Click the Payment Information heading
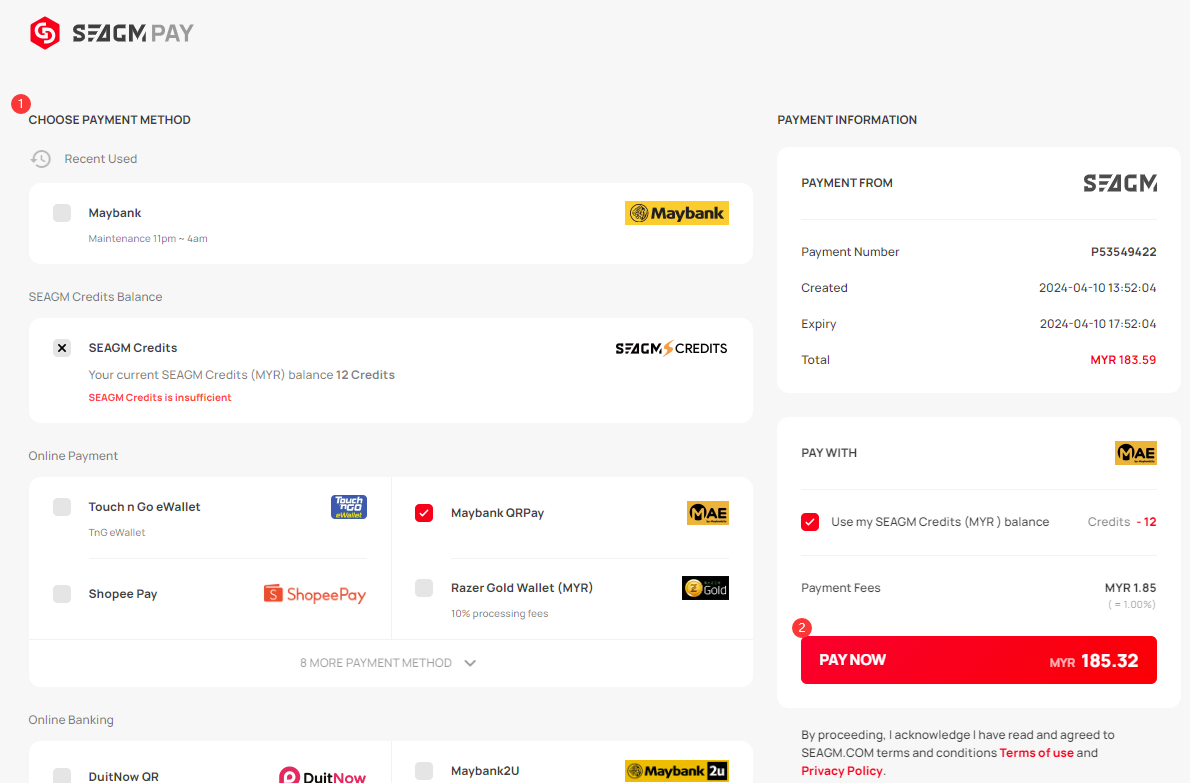1190x783 pixels. 847,120
